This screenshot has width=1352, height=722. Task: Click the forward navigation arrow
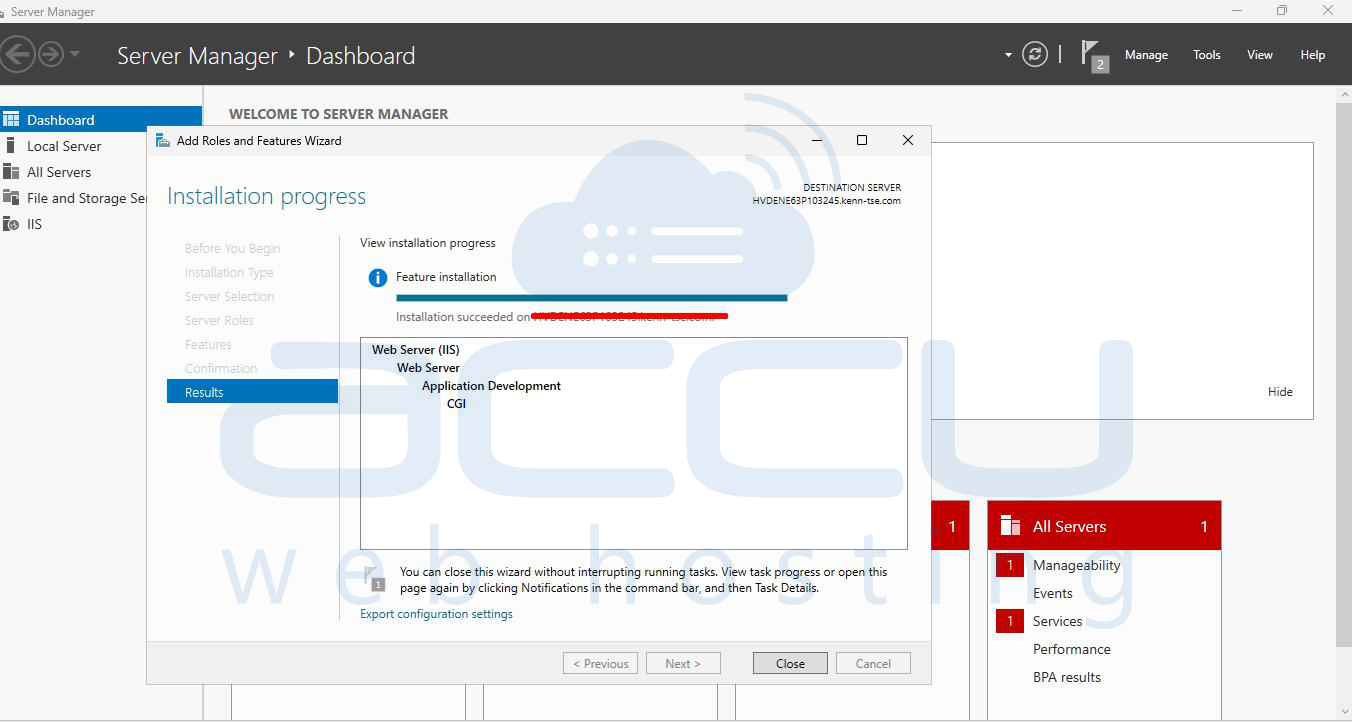(50, 54)
